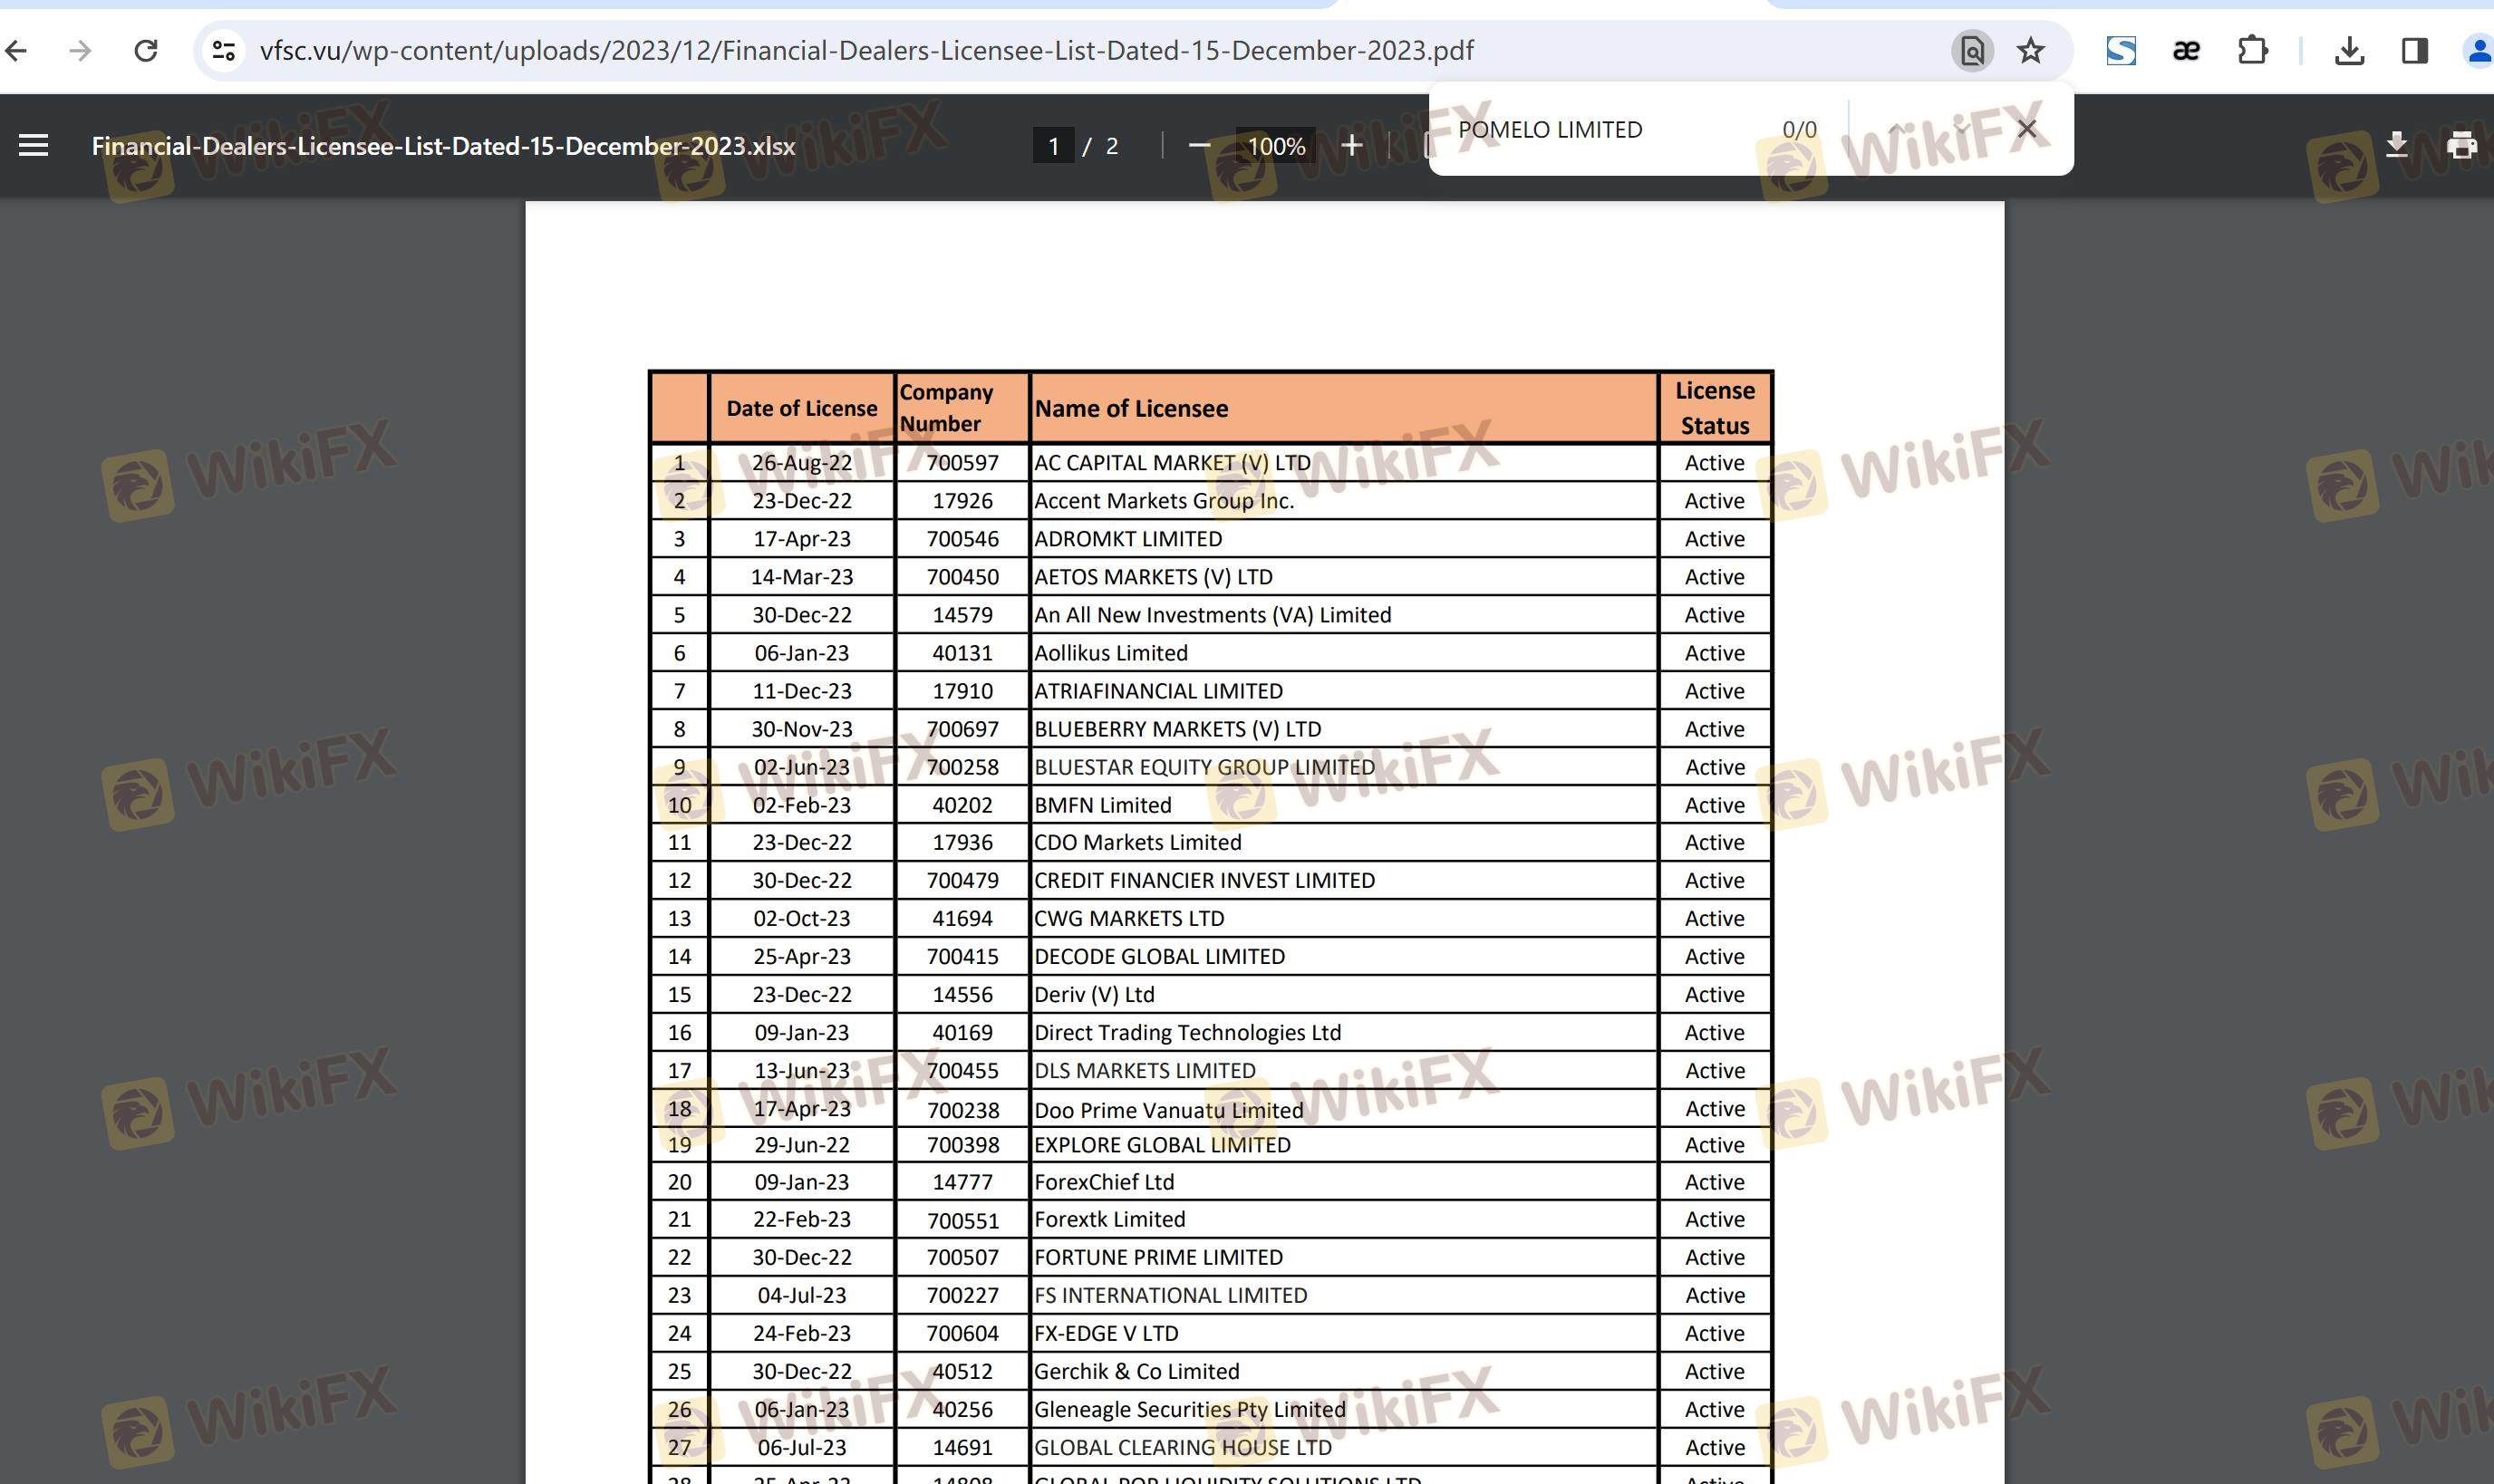Image resolution: width=2494 pixels, height=1484 pixels.
Task: Go to next search result arrow
Action: (1961, 129)
